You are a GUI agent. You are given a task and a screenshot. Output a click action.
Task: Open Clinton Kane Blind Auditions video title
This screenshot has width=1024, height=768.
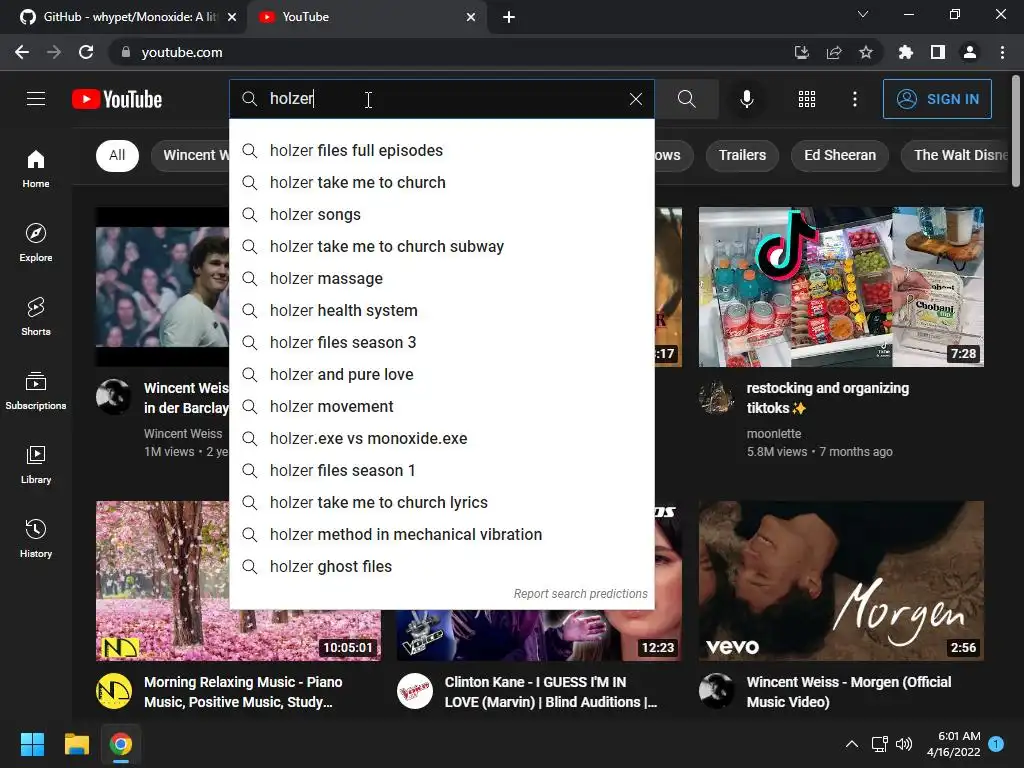coord(551,692)
